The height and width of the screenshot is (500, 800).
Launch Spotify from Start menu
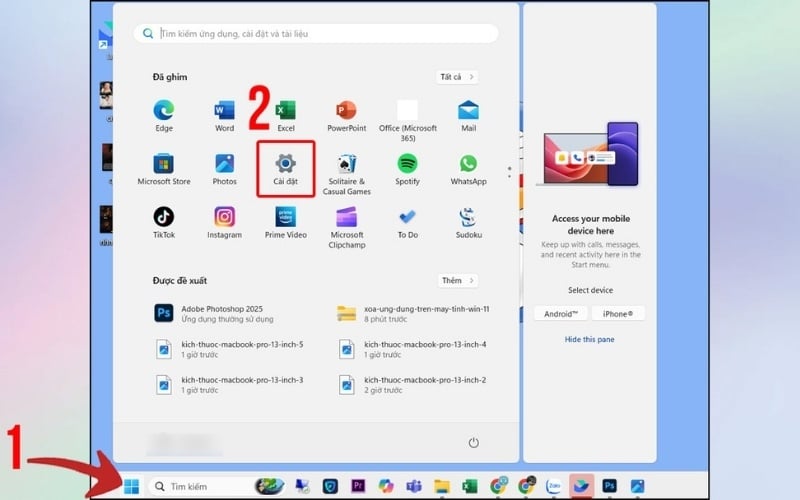coord(407,165)
